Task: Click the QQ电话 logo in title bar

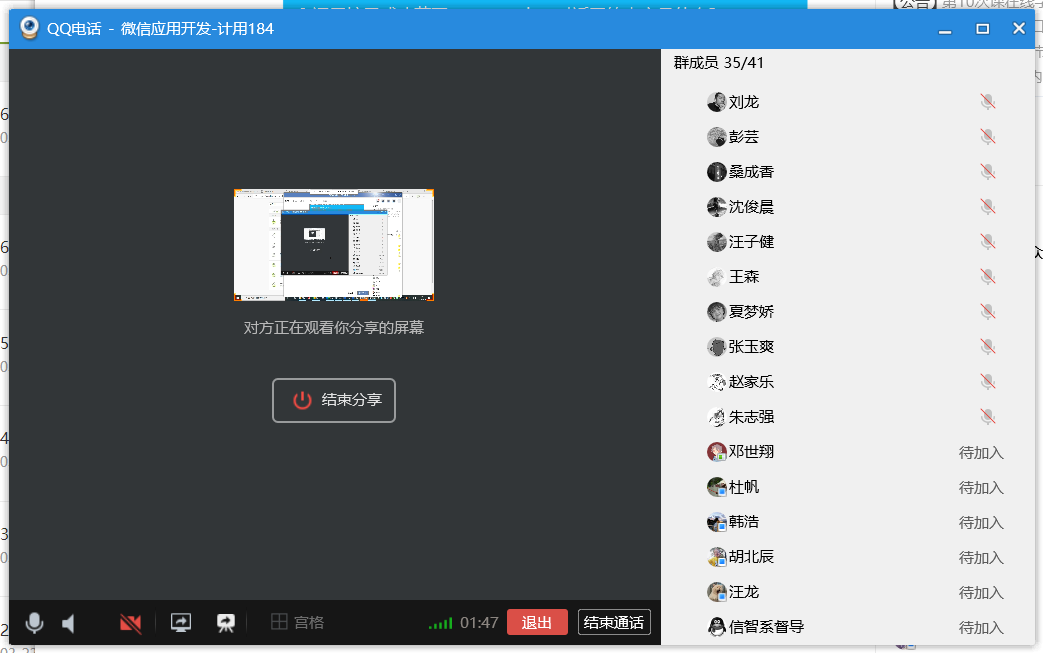Action: coord(30,28)
